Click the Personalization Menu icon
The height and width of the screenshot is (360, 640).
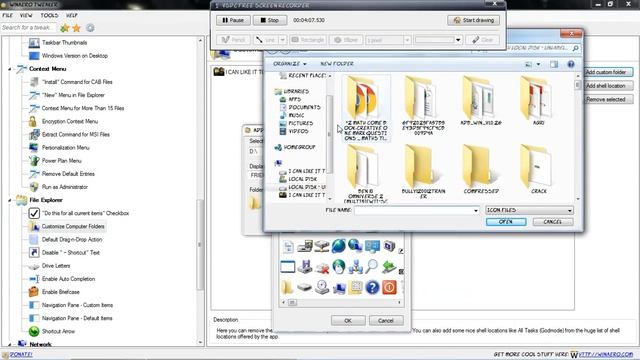click(x=34, y=147)
